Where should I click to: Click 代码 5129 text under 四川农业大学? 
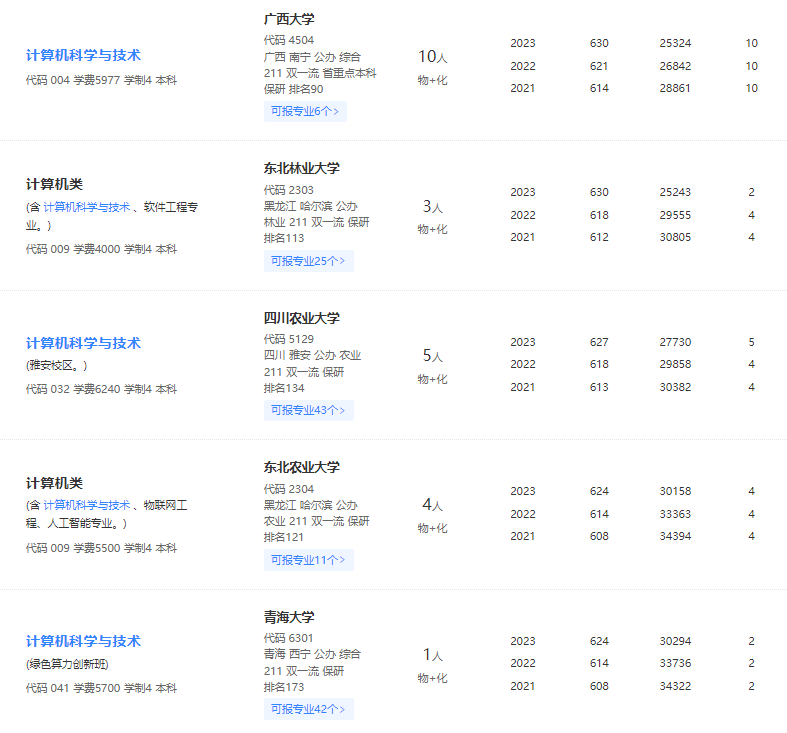click(289, 339)
